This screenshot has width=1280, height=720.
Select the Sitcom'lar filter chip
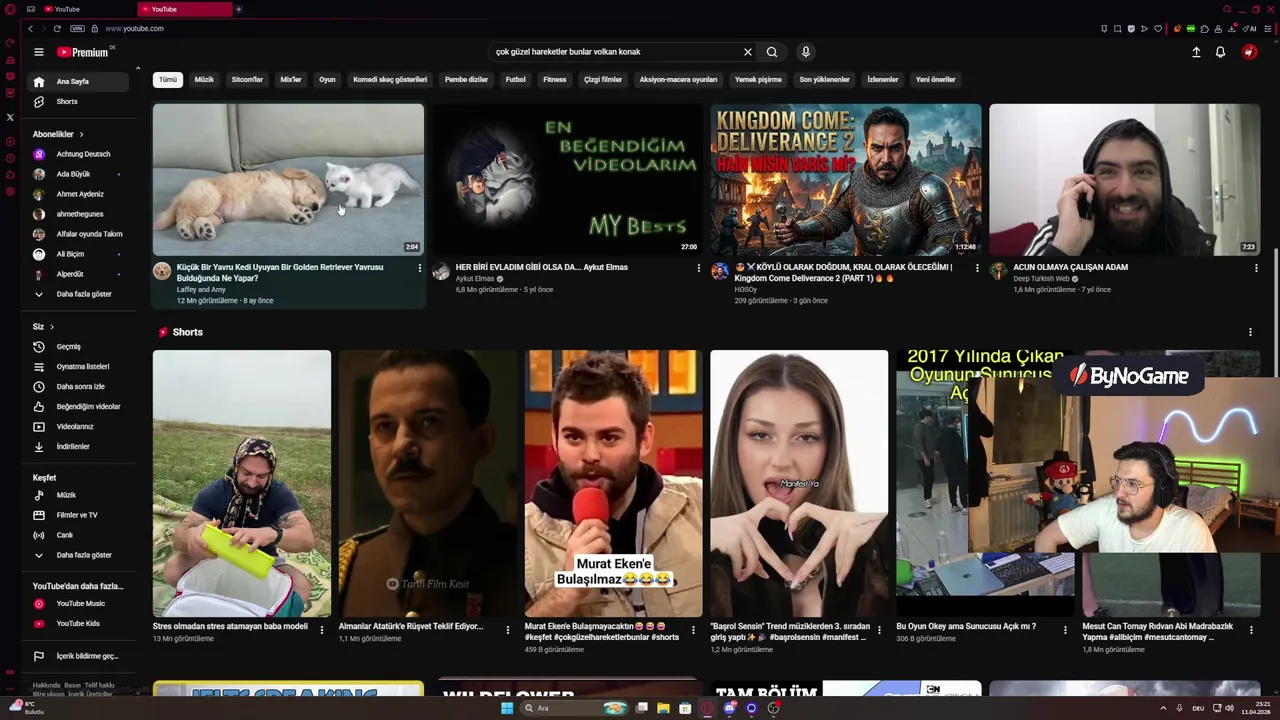(247, 79)
